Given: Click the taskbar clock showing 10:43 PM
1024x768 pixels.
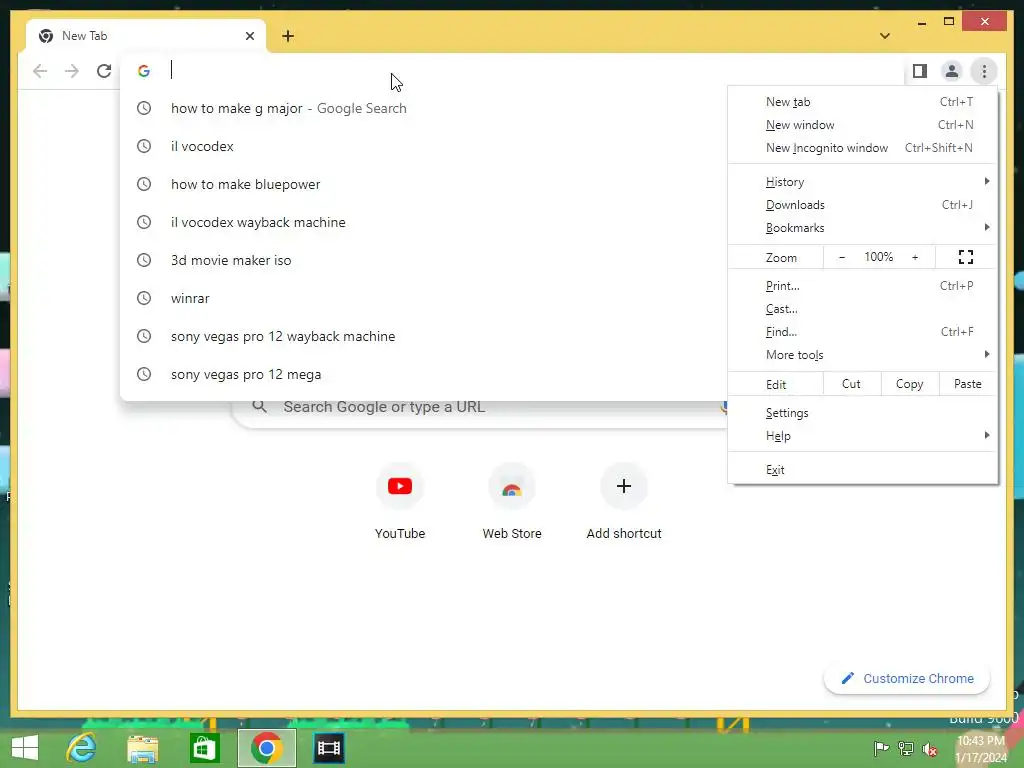Looking at the screenshot, I should [x=981, y=749].
